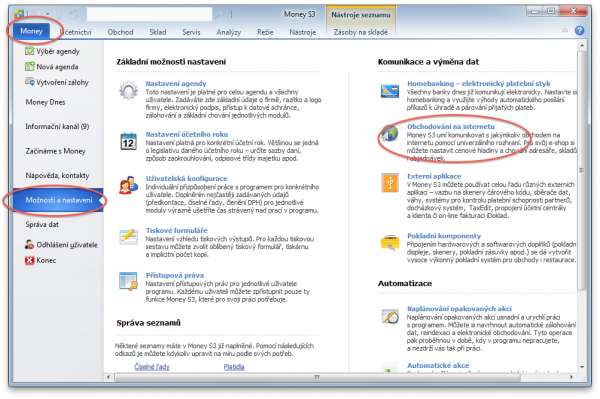Open Naplánování opakovaných akcí link
The image size is (600, 399).
[459, 308]
